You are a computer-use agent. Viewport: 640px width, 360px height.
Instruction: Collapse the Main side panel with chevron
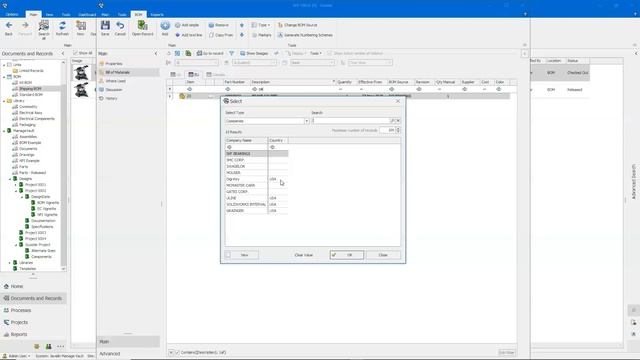point(156,53)
